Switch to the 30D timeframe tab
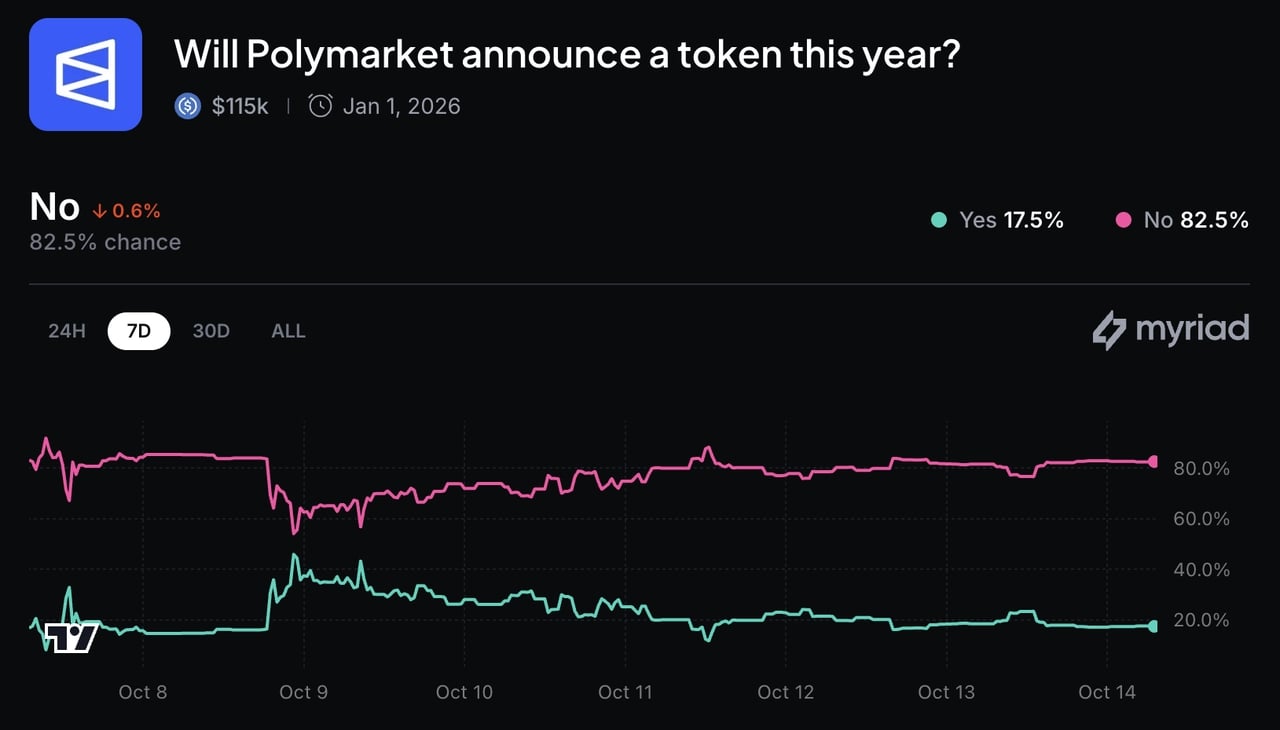The width and height of the screenshot is (1280, 730). point(210,330)
